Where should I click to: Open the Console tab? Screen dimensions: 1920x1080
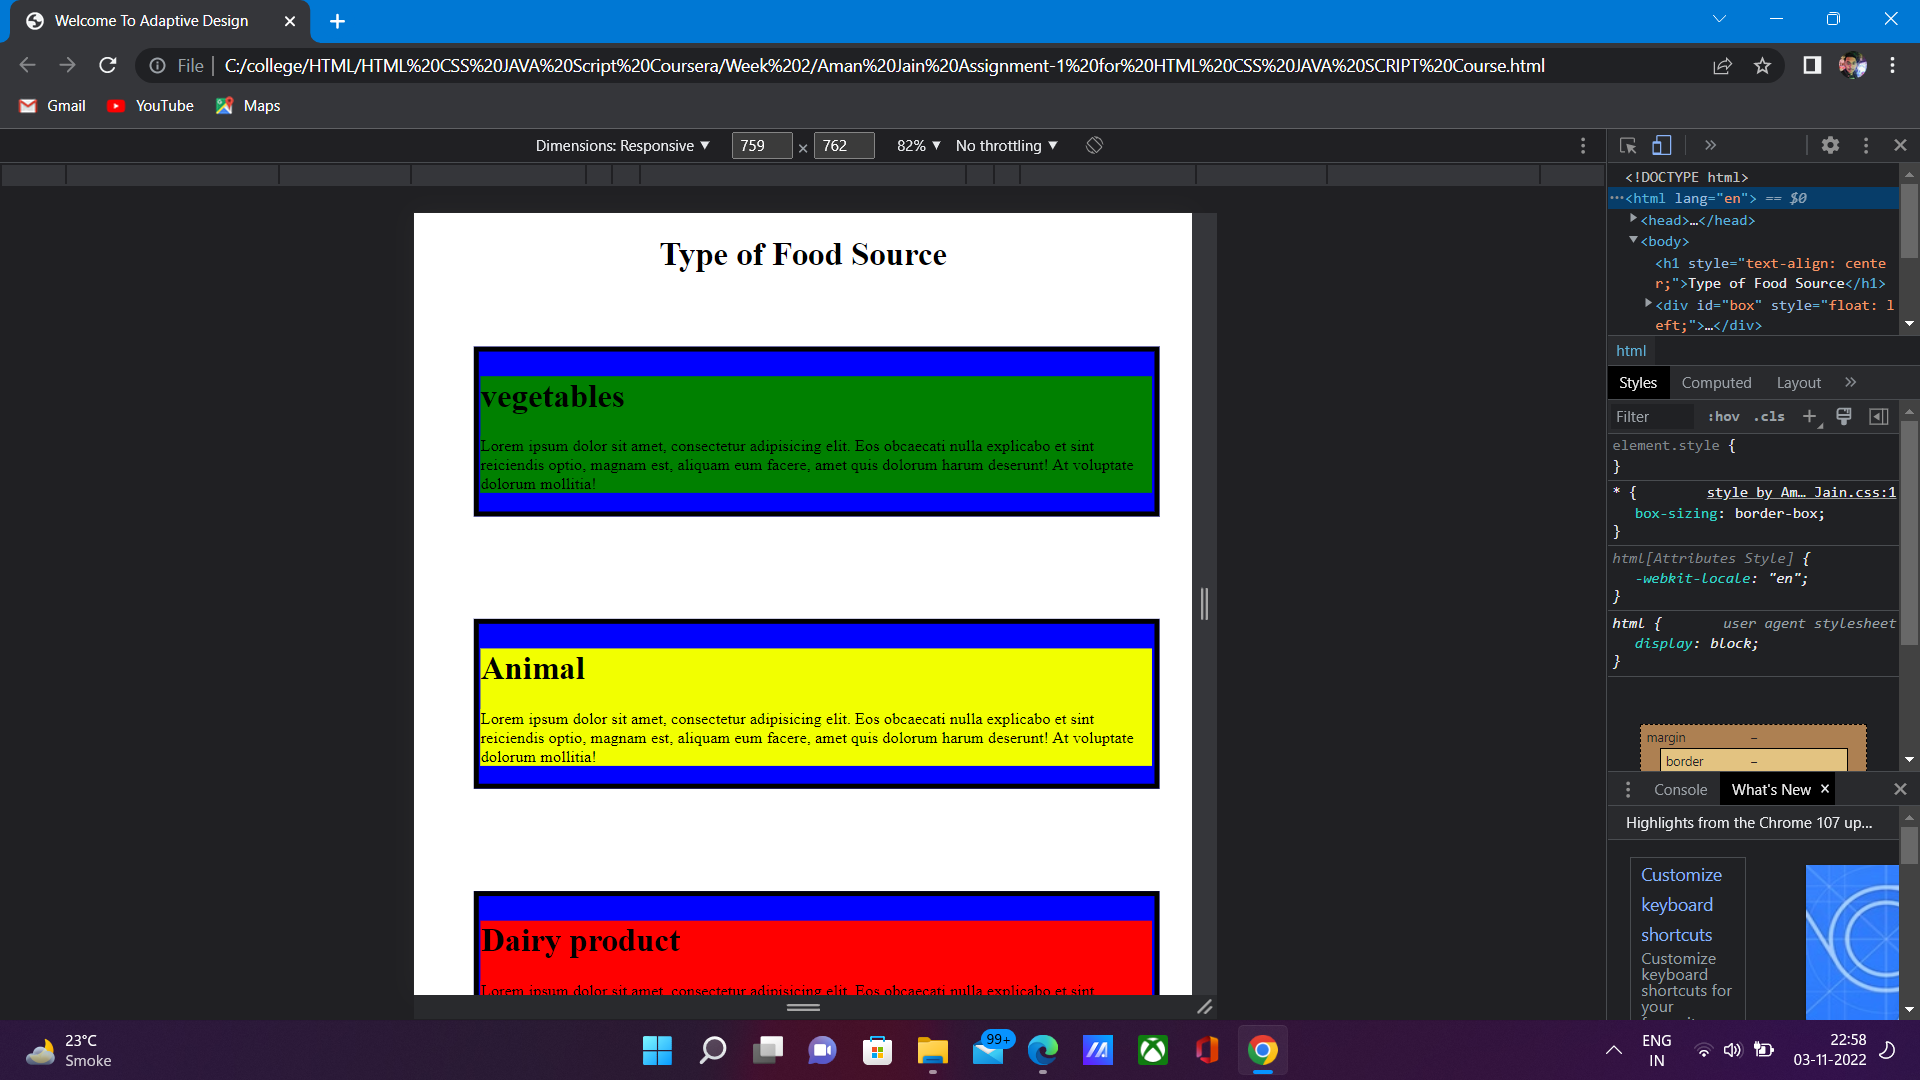click(x=1679, y=789)
